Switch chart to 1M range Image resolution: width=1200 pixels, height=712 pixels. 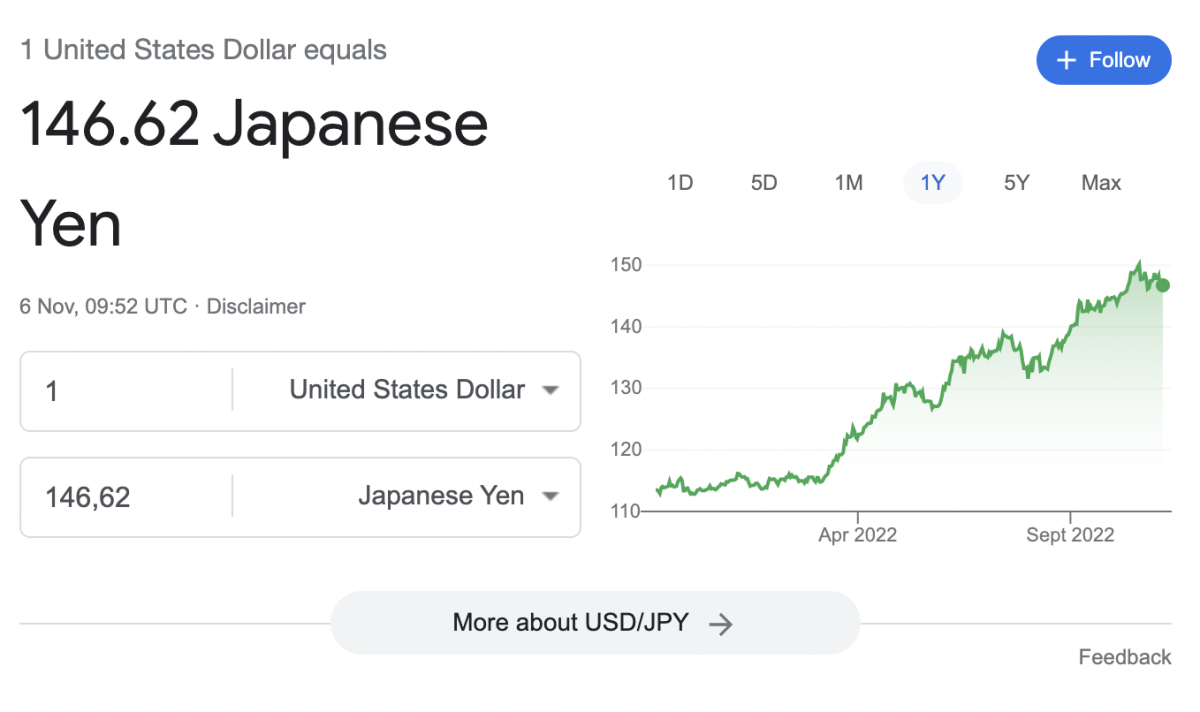[848, 183]
